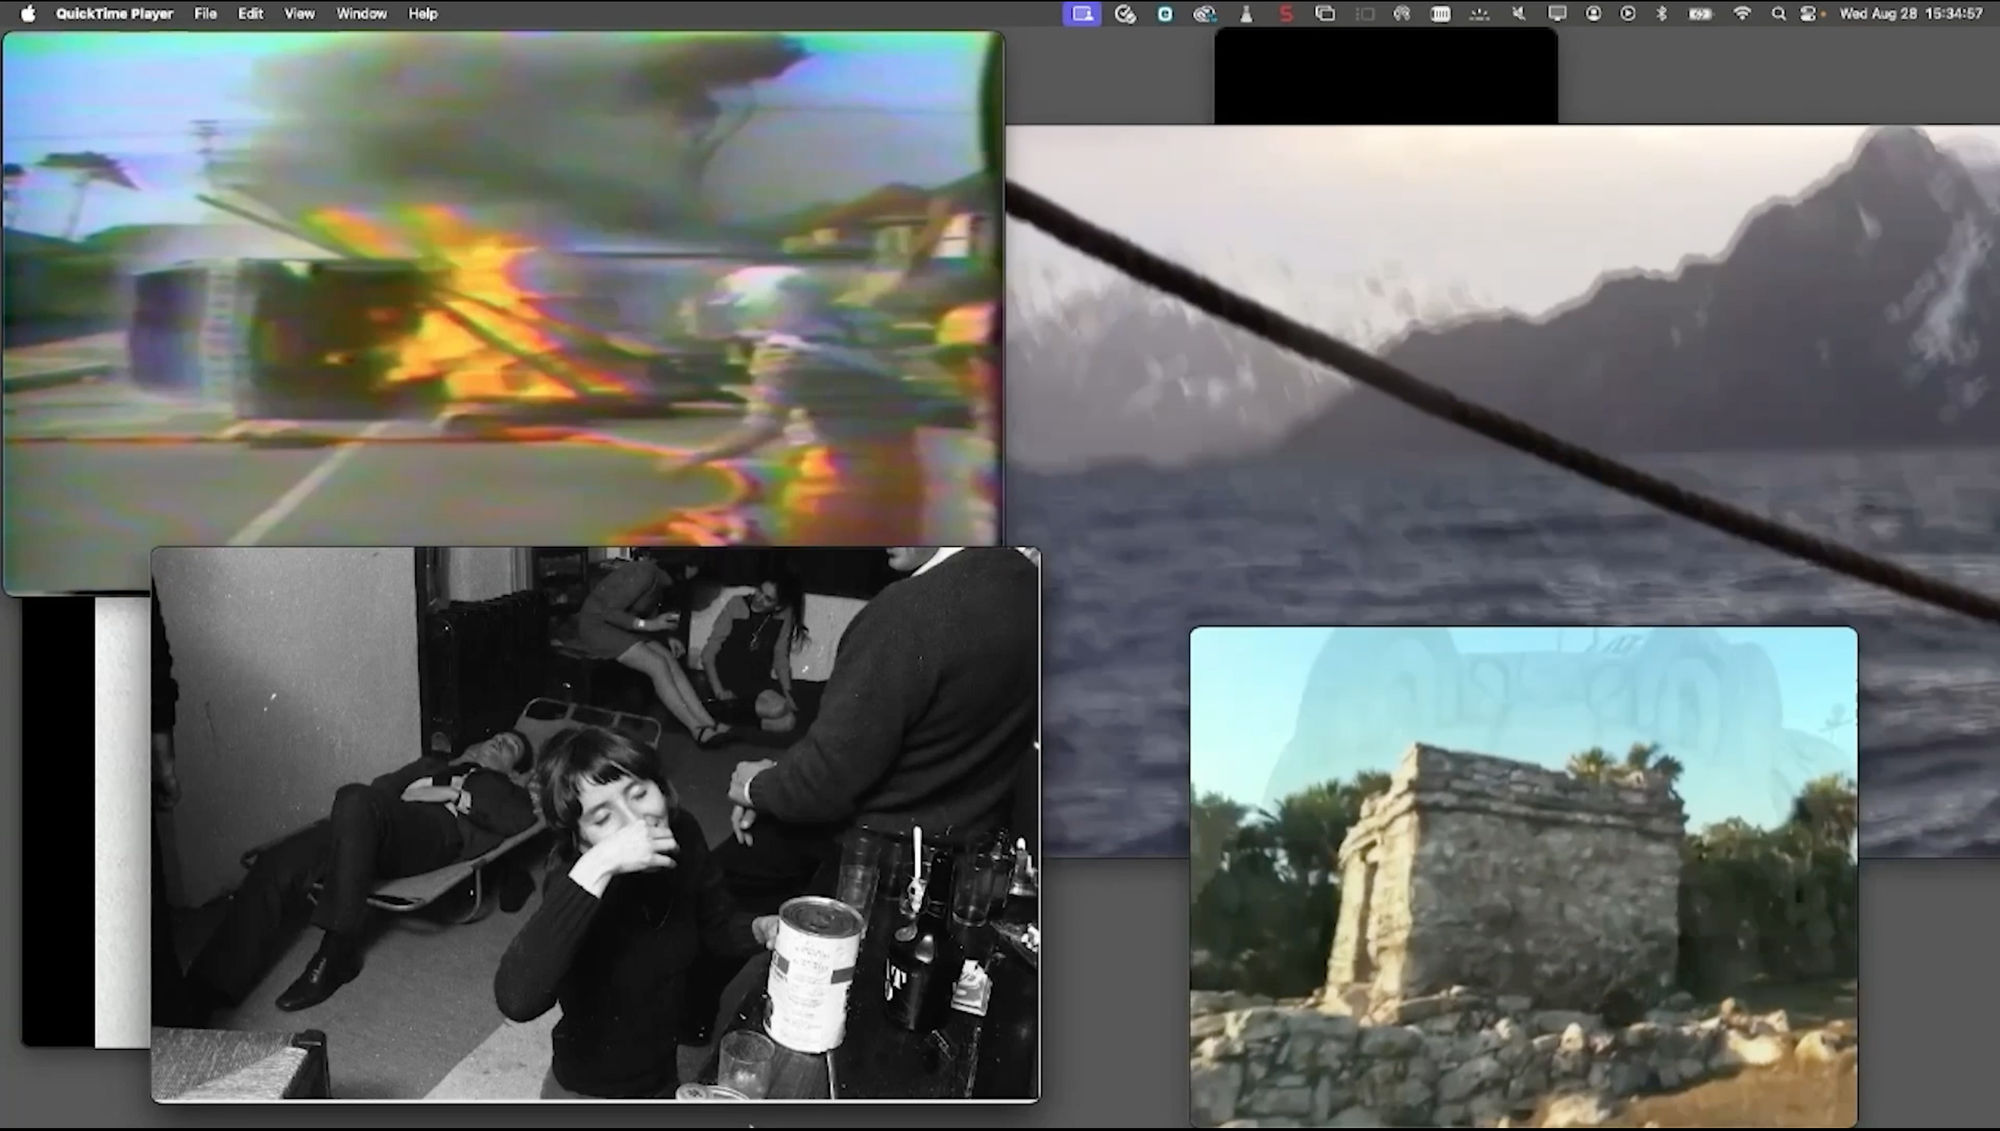Click the red S app icon in menu bar
The image size is (2000, 1131).
1286,13
